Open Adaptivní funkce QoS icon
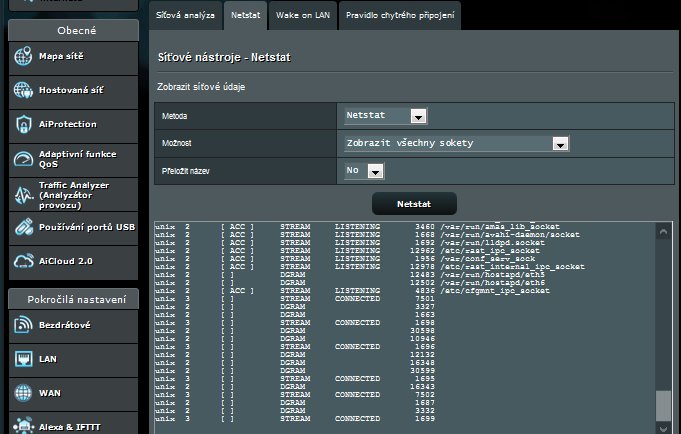The image size is (681, 434). (x=23, y=159)
